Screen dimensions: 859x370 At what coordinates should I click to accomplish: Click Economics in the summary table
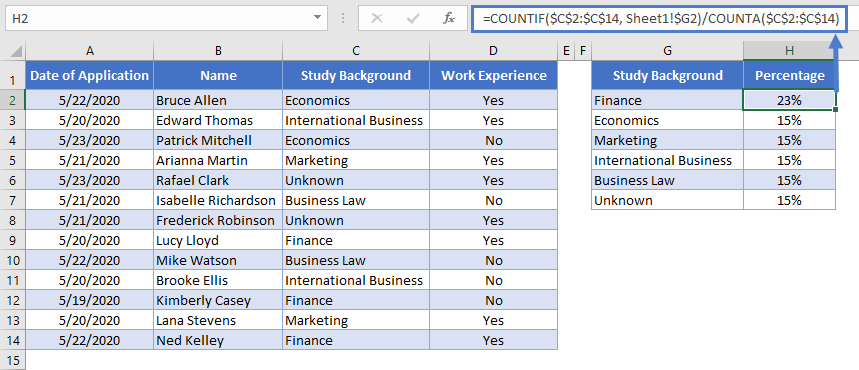coord(667,121)
